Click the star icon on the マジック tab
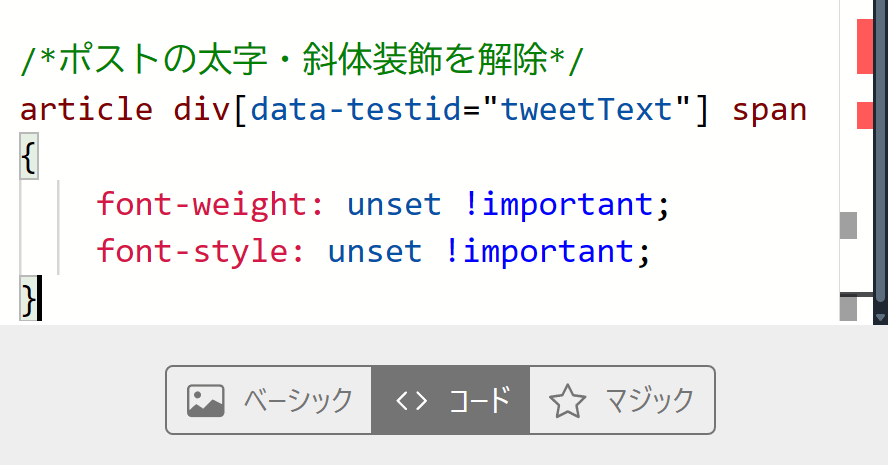The width and height of the screenshot is (888, 465). (567, 401)
